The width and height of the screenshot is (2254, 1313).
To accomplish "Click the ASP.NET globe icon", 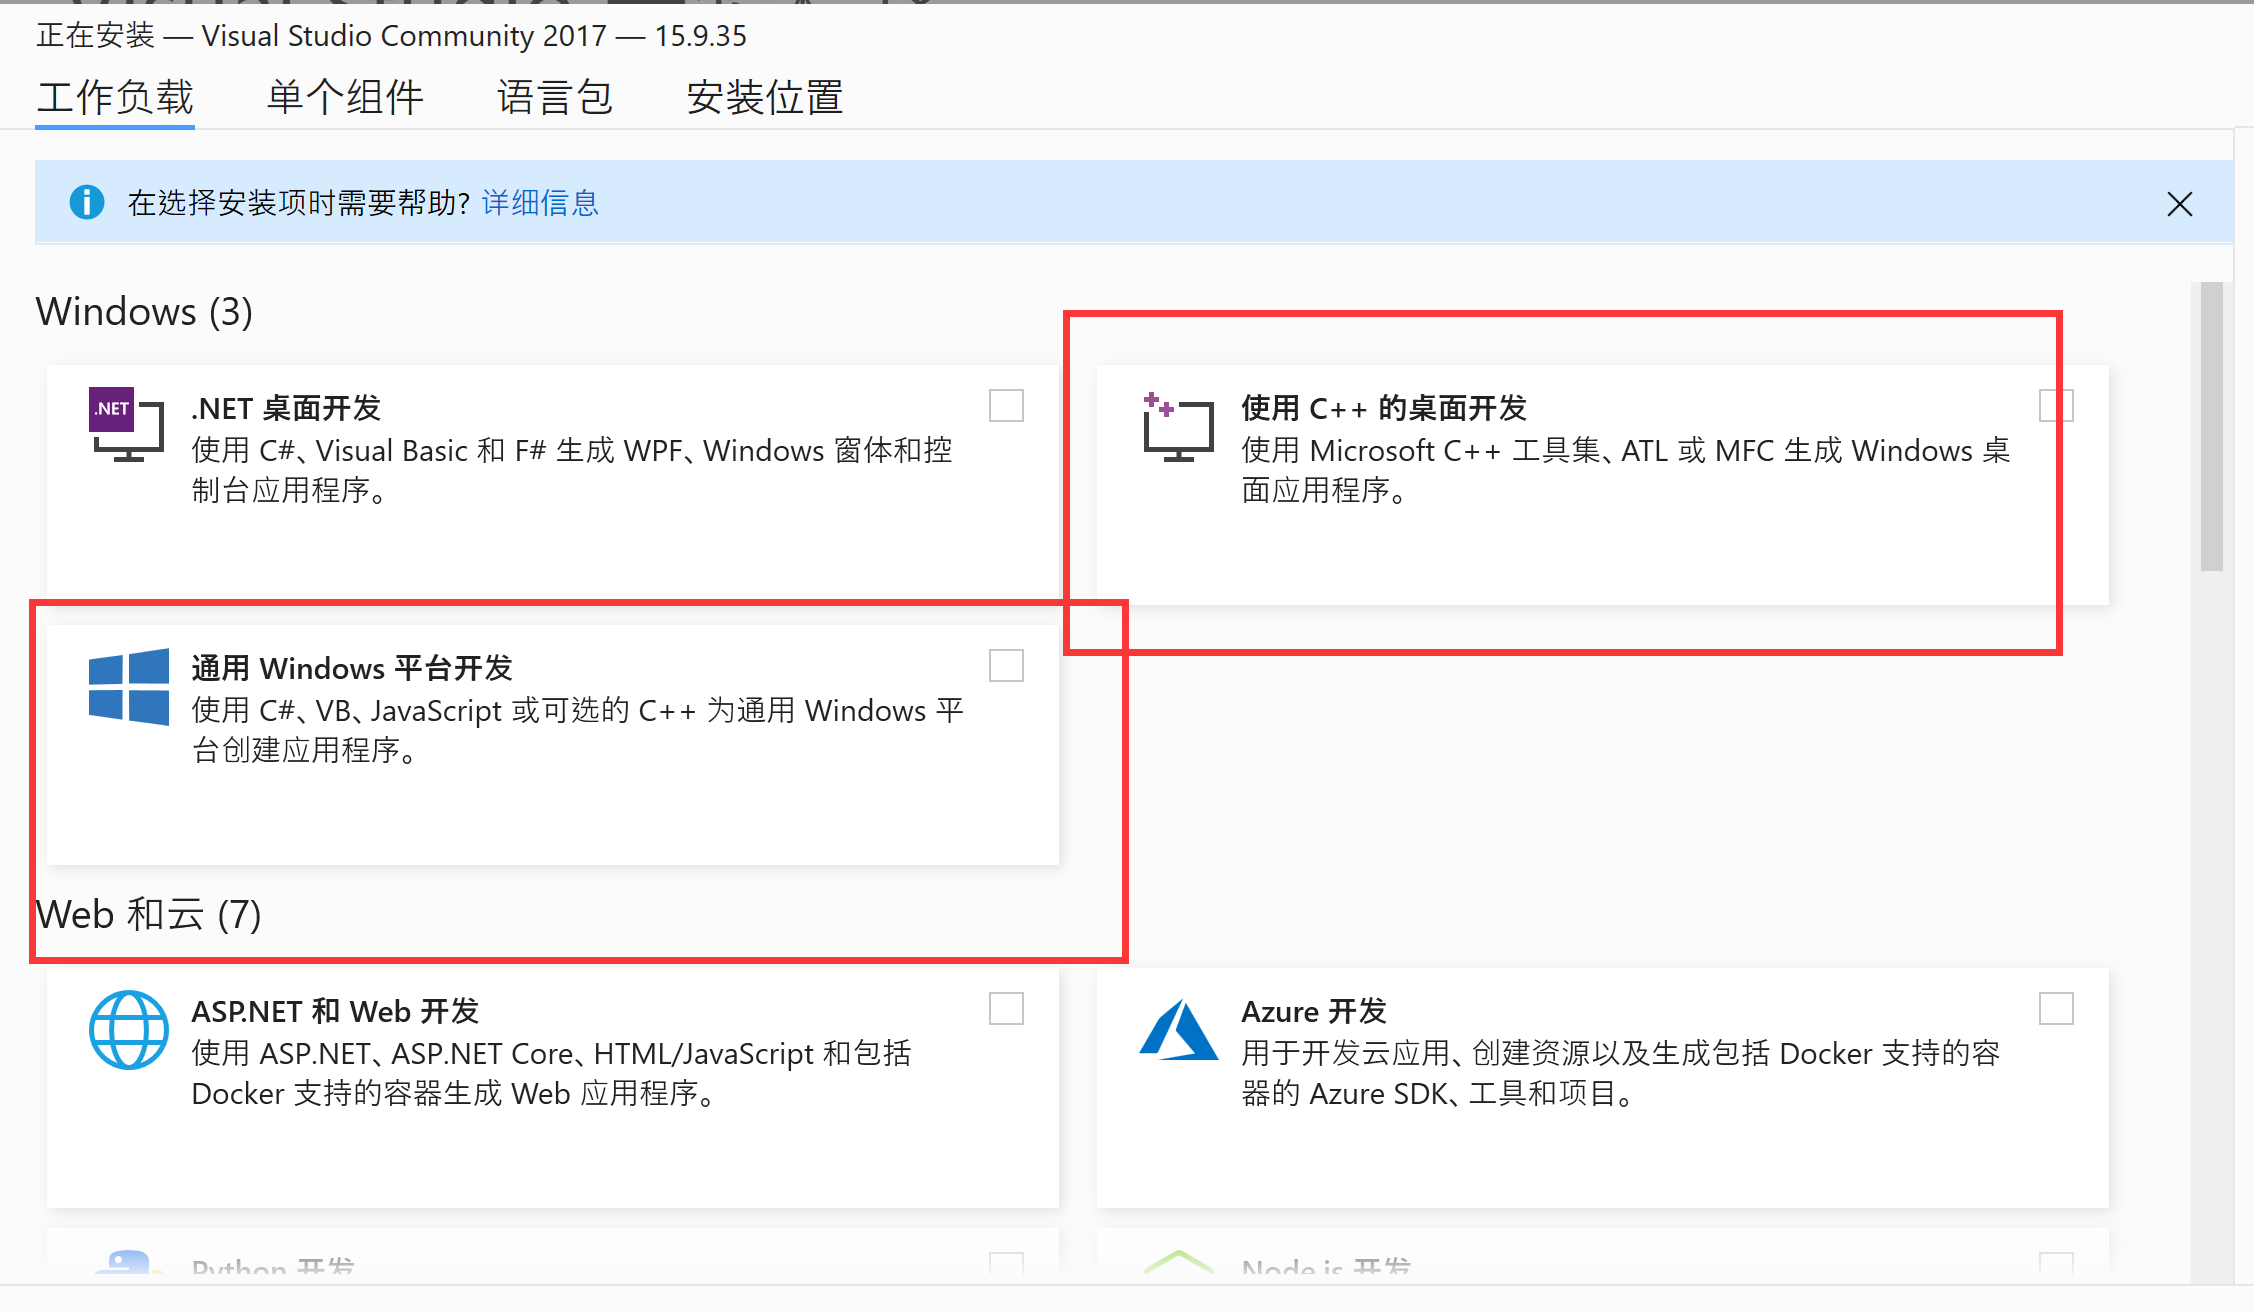I will click(128, 1030).
